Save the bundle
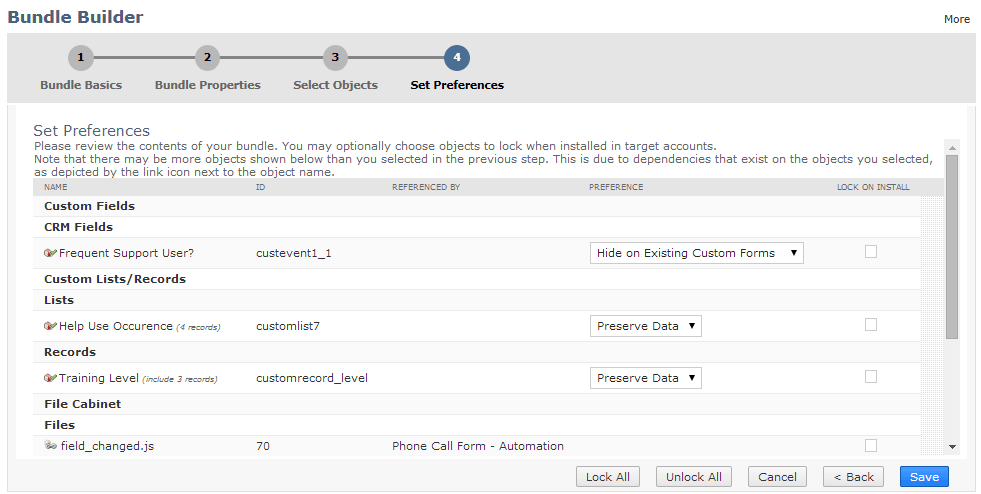The height and width of the screenshot is (494, 981). (x=924, y=477)
